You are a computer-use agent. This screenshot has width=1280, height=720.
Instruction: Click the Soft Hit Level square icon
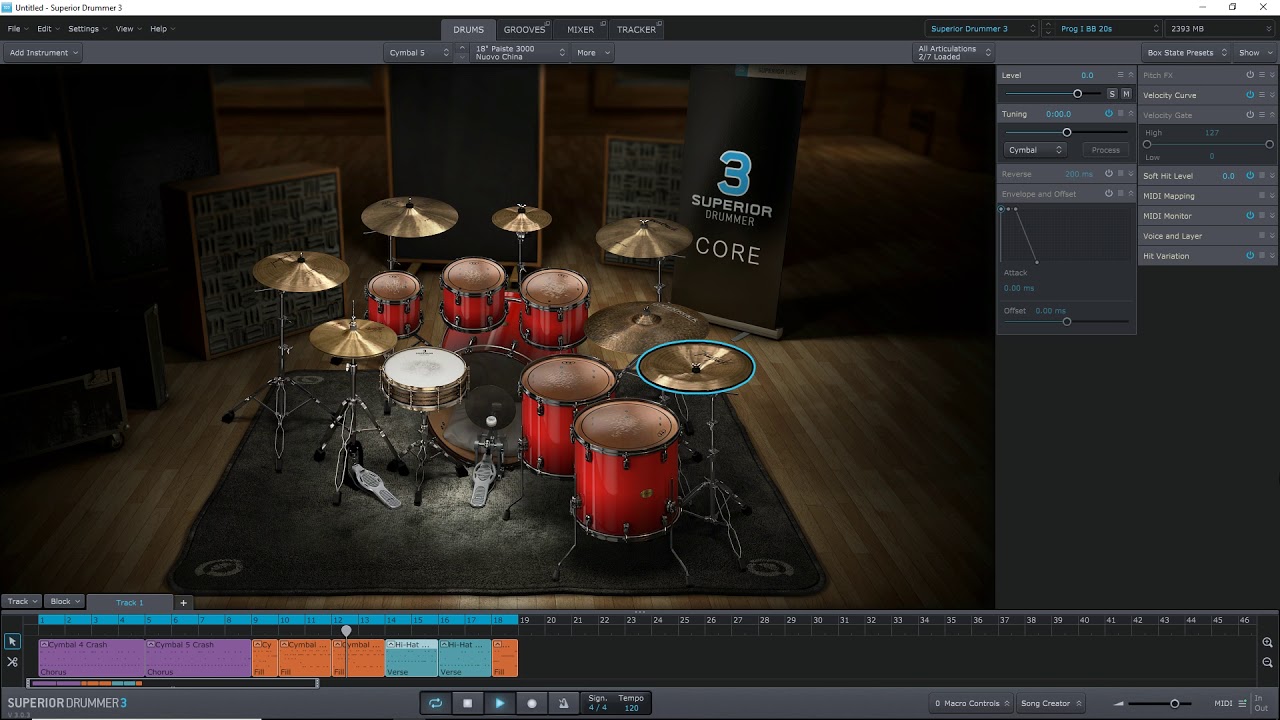click(x=1261, y=175)
